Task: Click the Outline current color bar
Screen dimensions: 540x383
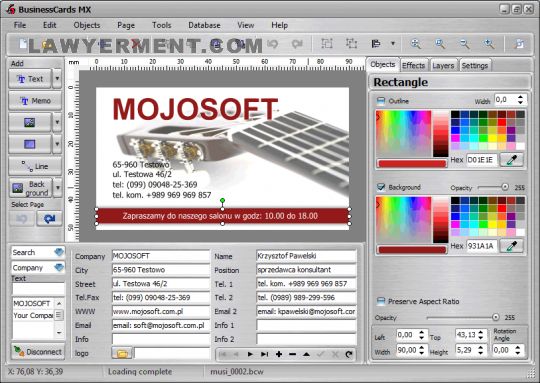Action: [x=412, y=164]
